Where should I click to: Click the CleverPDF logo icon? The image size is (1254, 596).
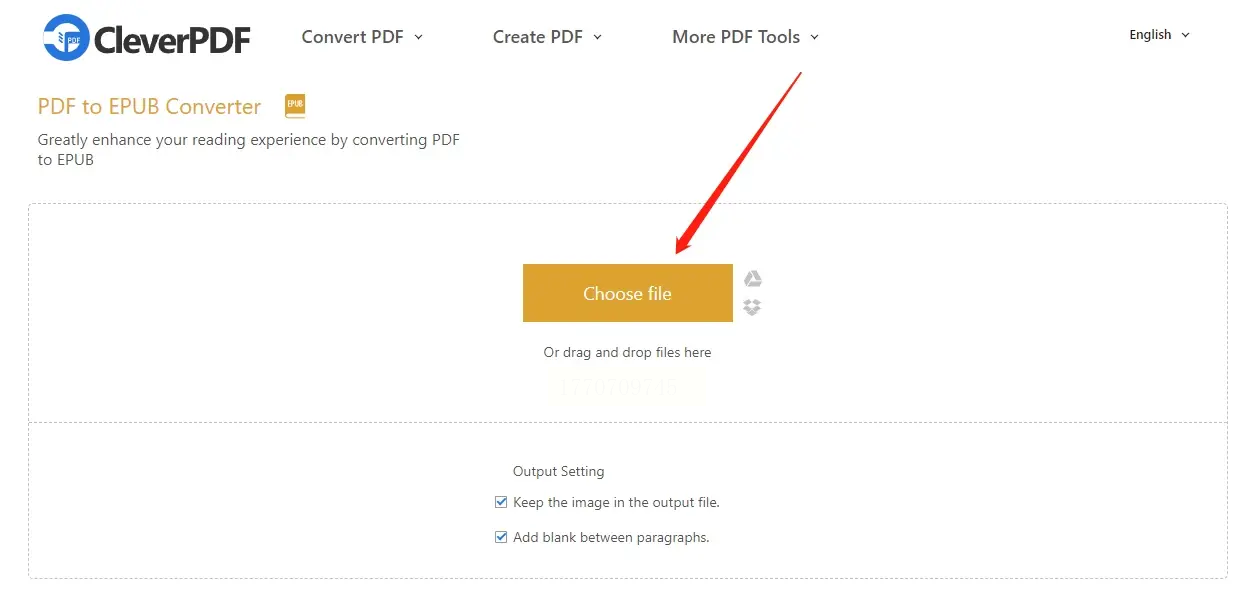(66, 38)
